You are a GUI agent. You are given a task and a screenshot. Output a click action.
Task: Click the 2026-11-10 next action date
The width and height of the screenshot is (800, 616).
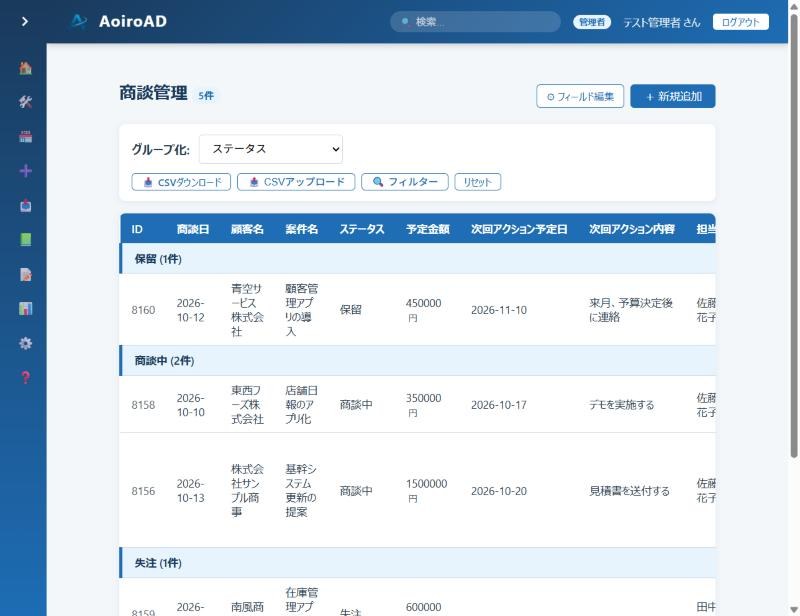coord(498,310)
